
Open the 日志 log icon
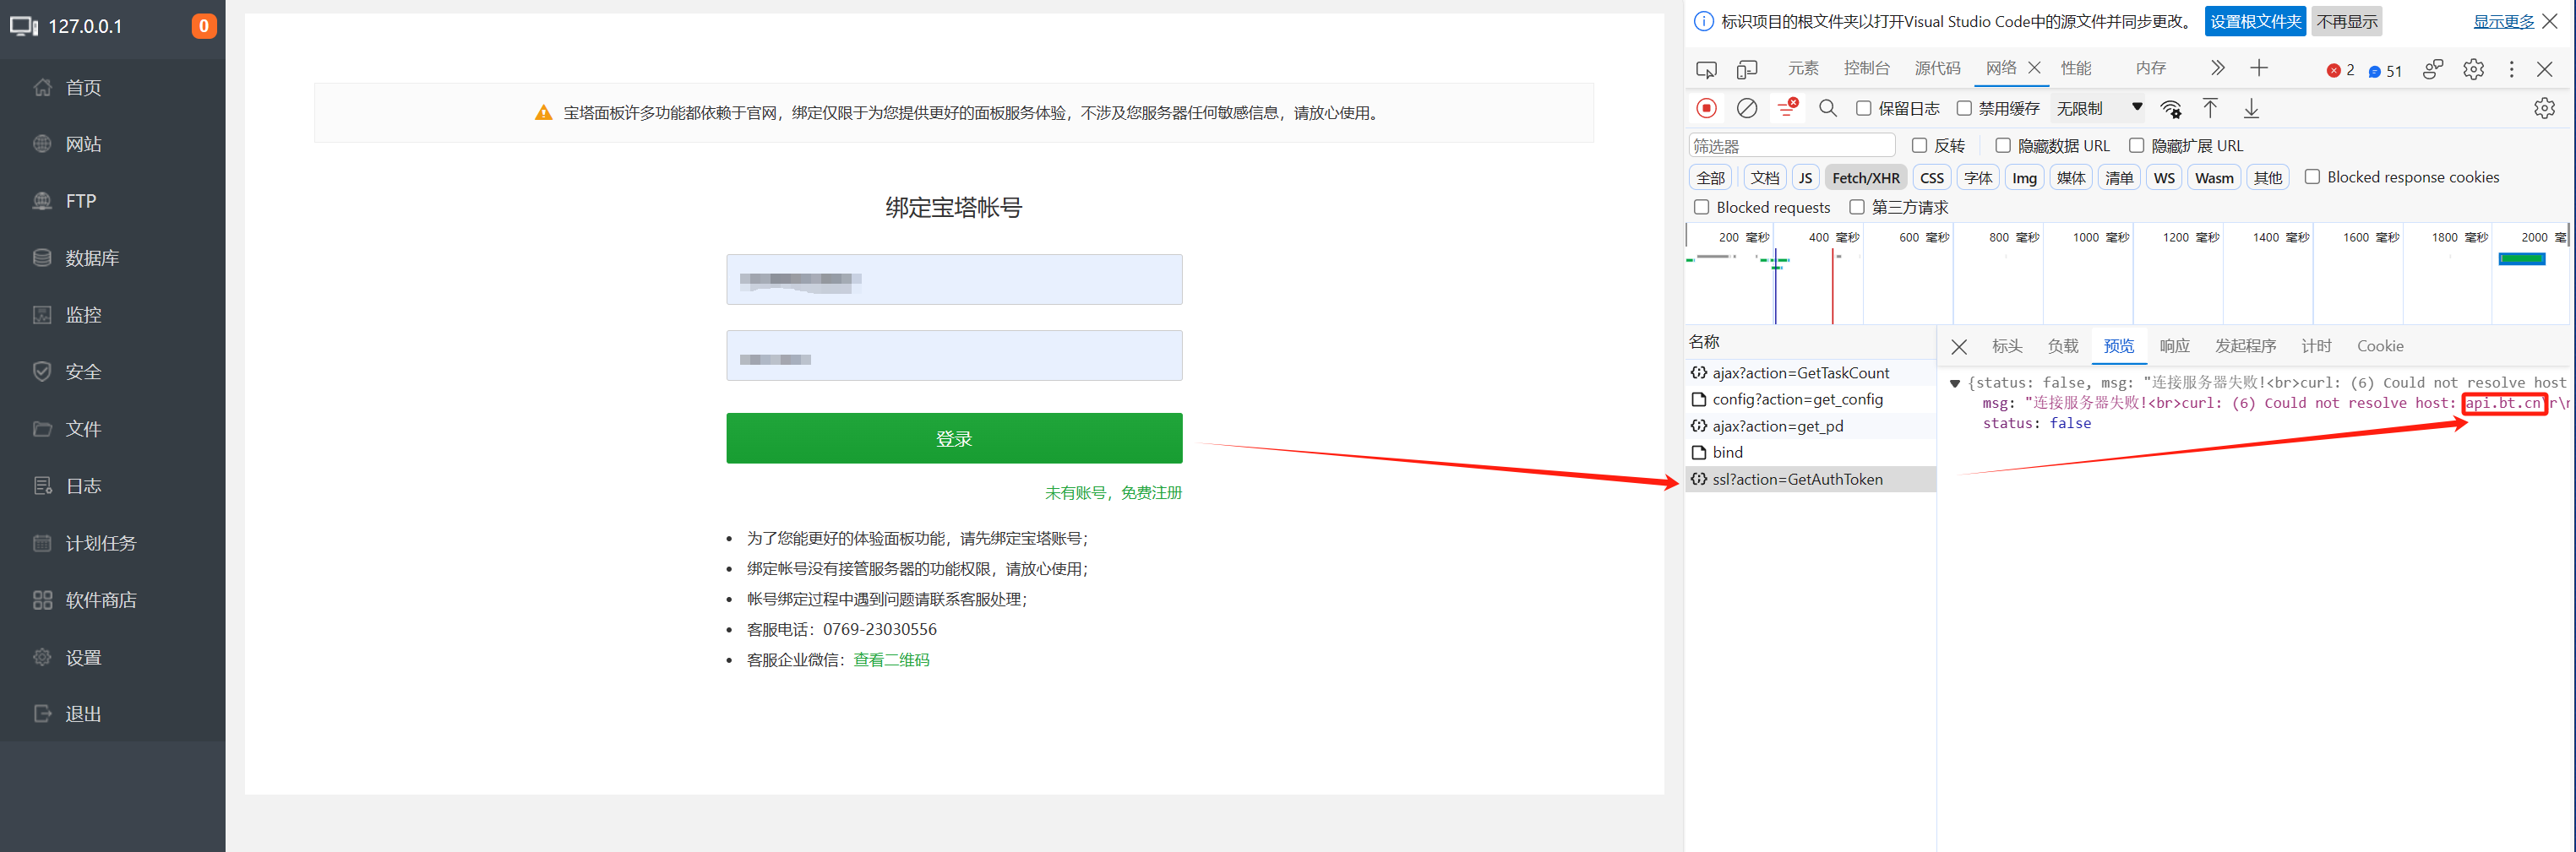click(x=42, y=486)
